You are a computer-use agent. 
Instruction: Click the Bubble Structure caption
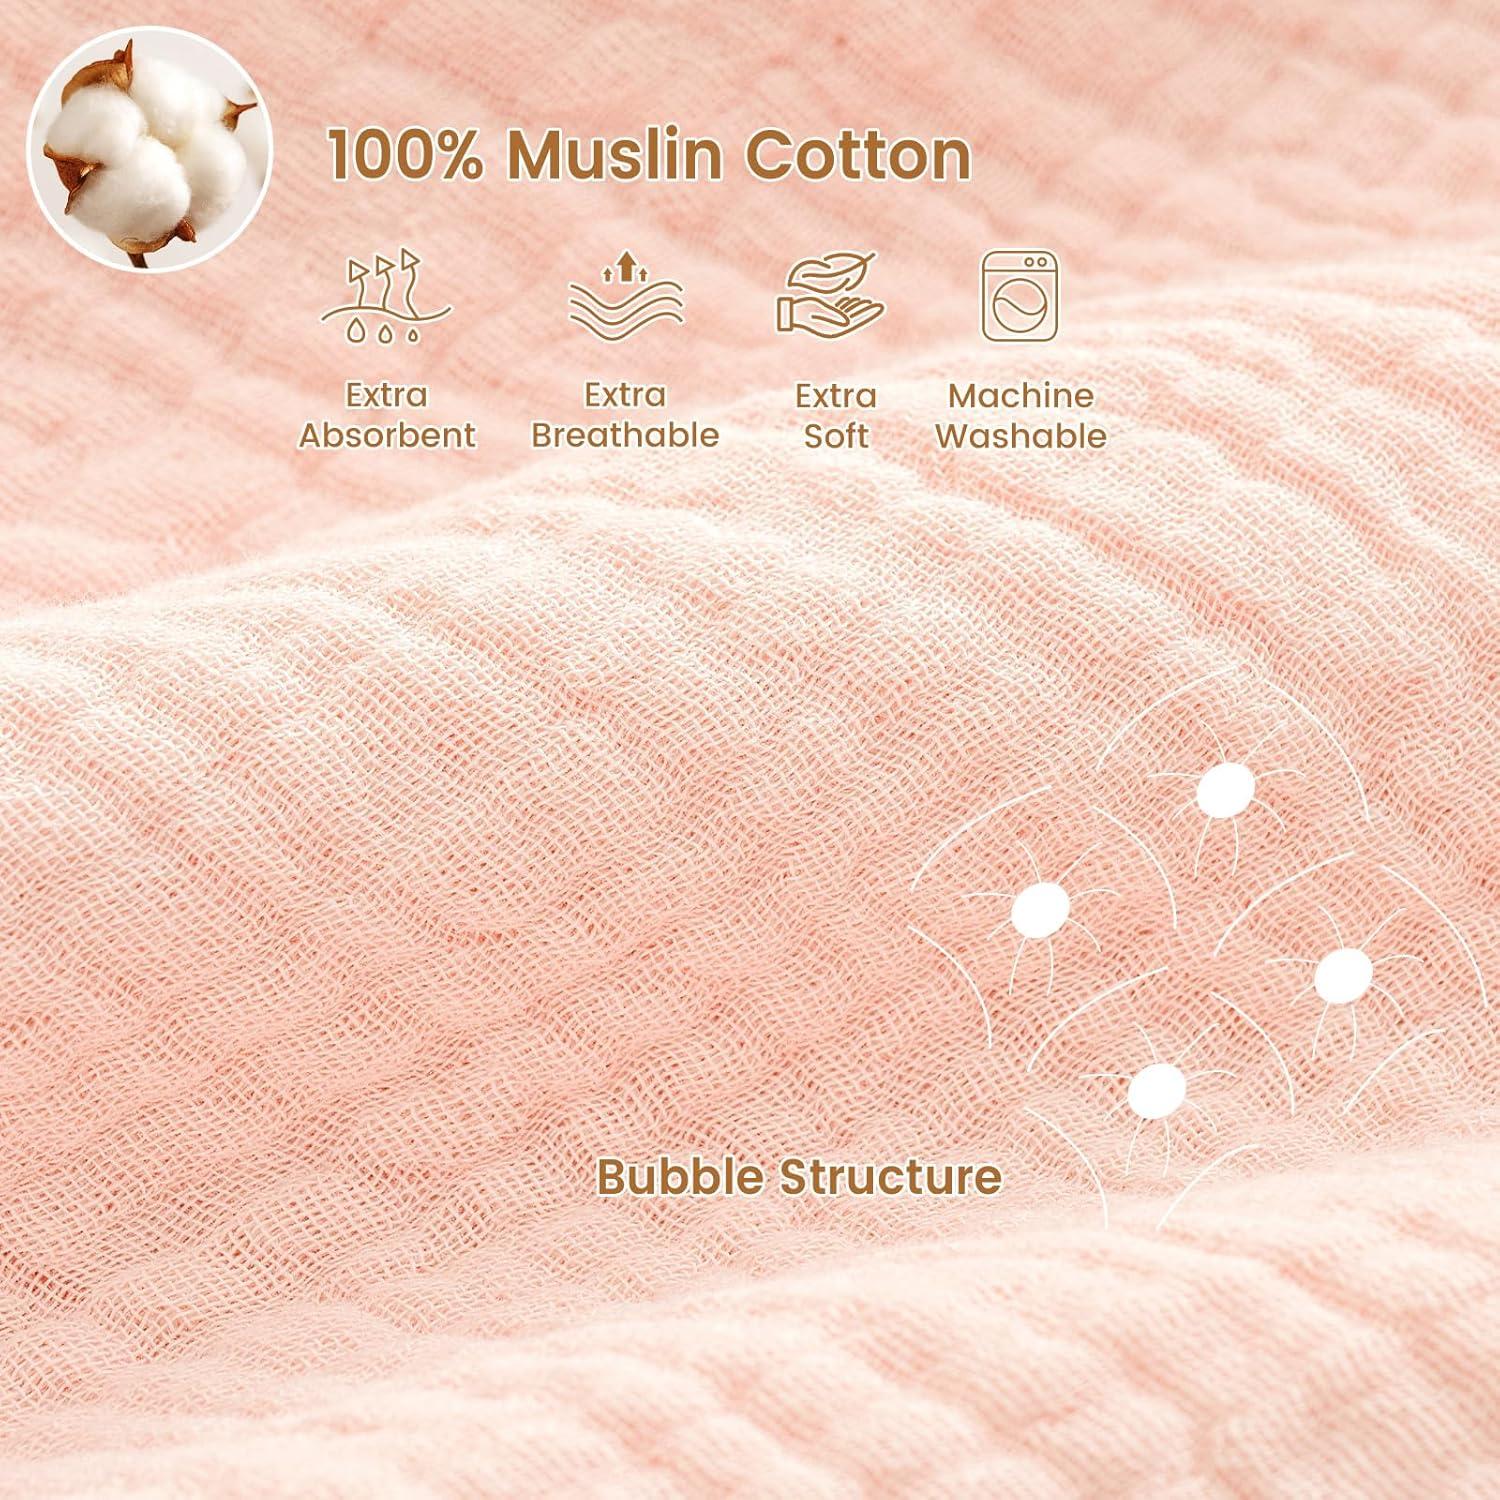pos(799,1176)
